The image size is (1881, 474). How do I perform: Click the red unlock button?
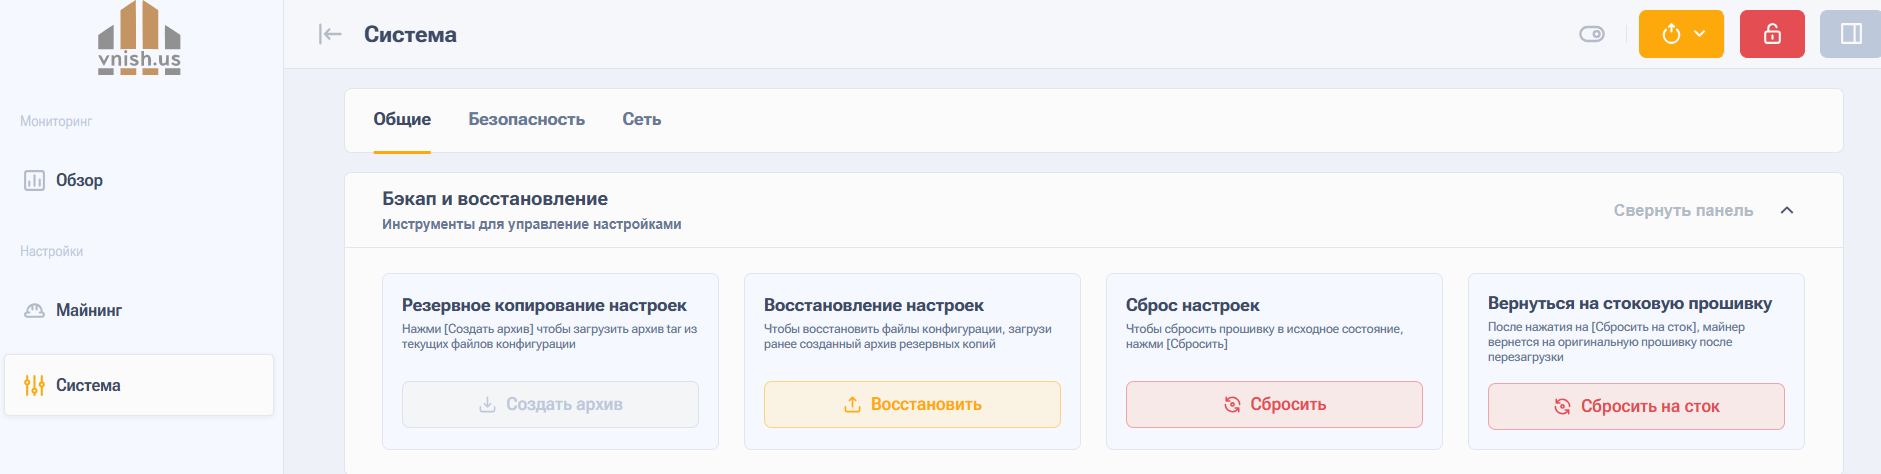1772,34
